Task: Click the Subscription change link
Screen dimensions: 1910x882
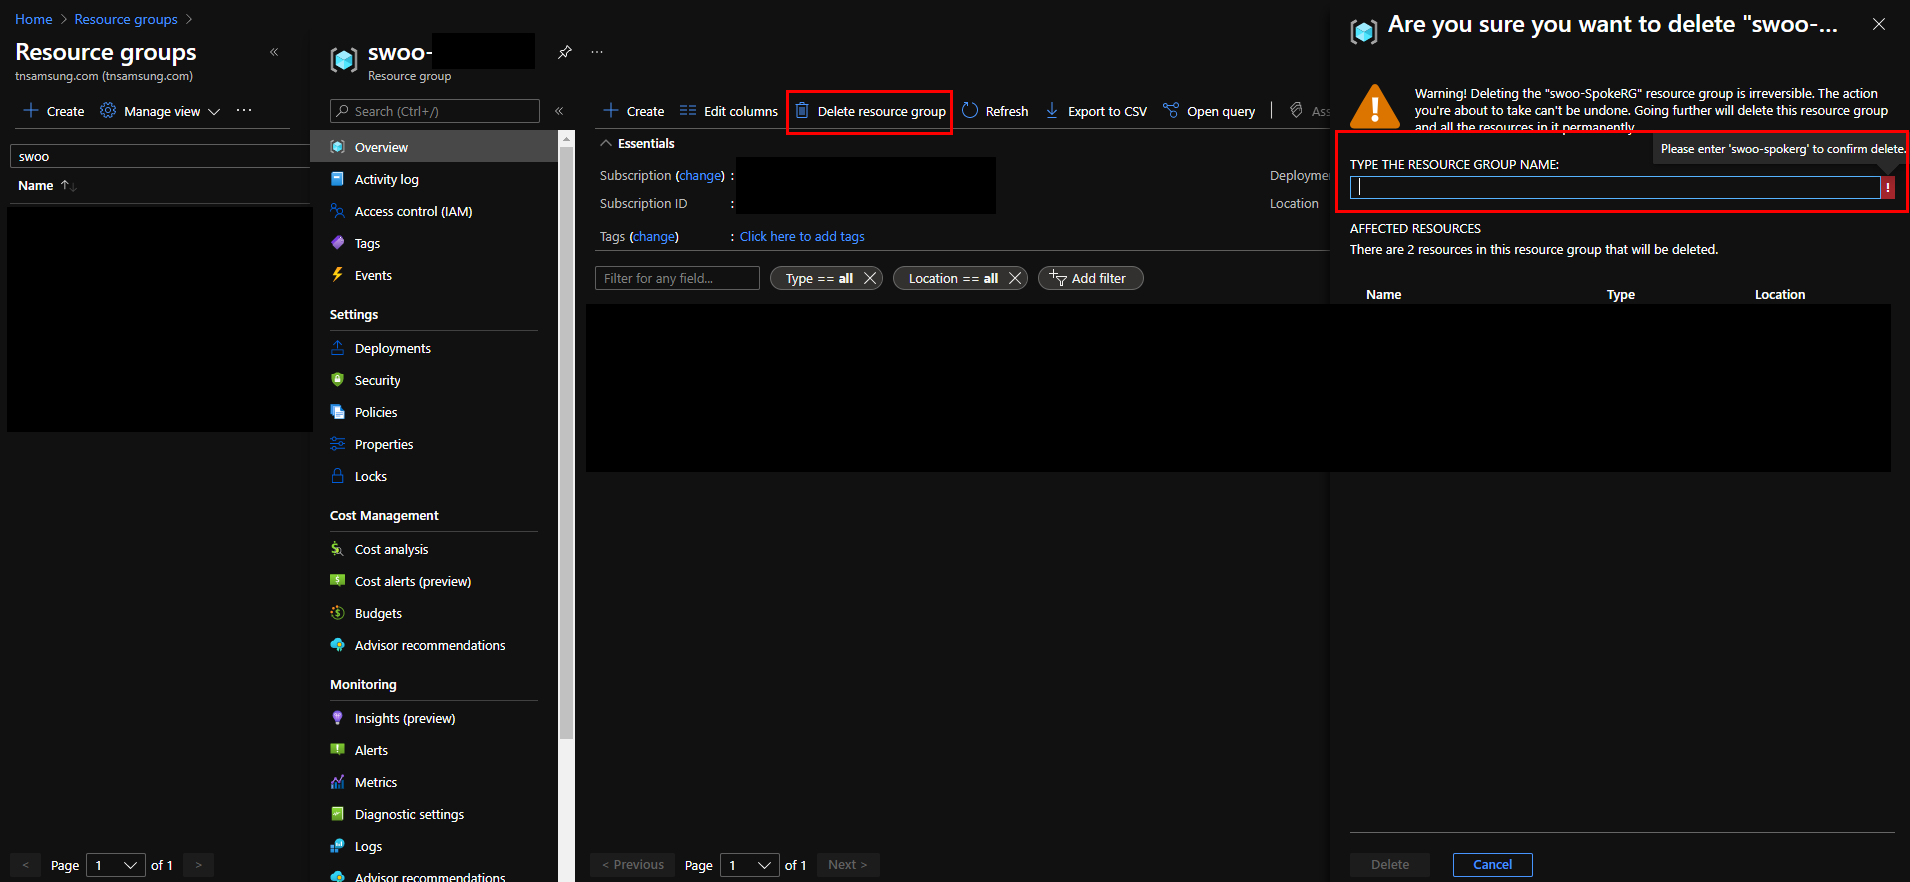Action: (x=701, y=175)
